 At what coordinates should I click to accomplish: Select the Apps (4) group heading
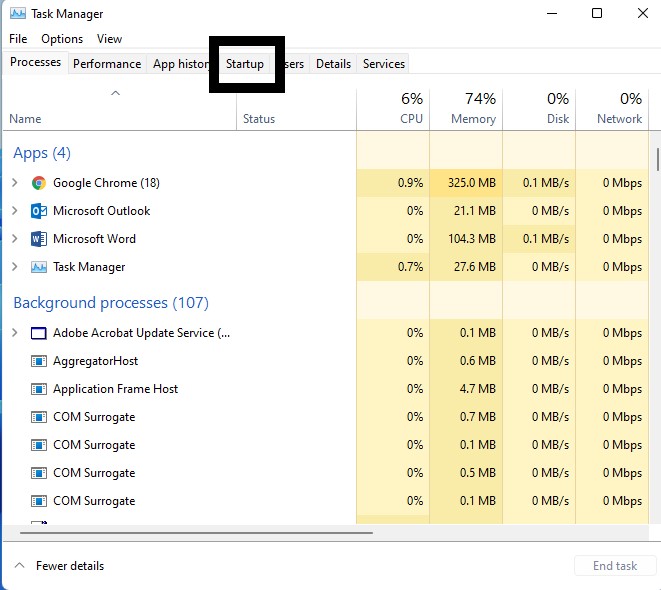[42, 153]
